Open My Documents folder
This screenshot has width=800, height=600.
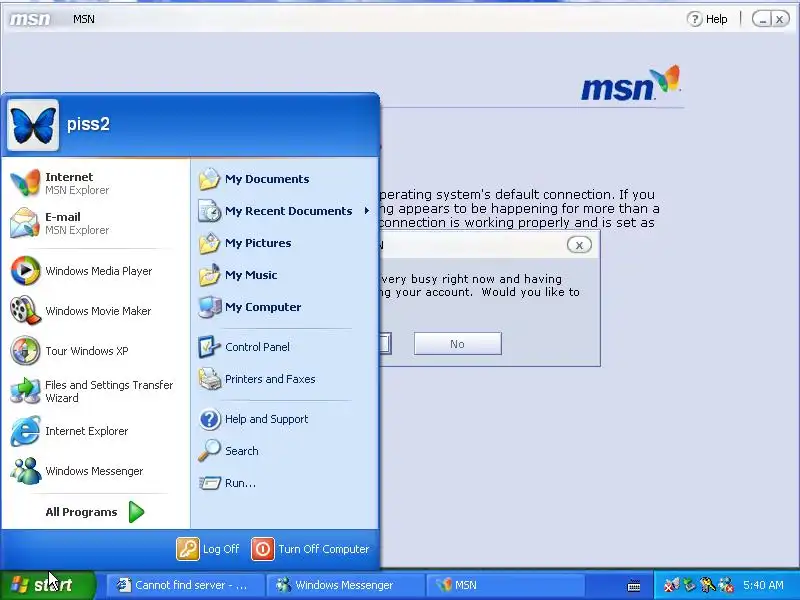284,179
